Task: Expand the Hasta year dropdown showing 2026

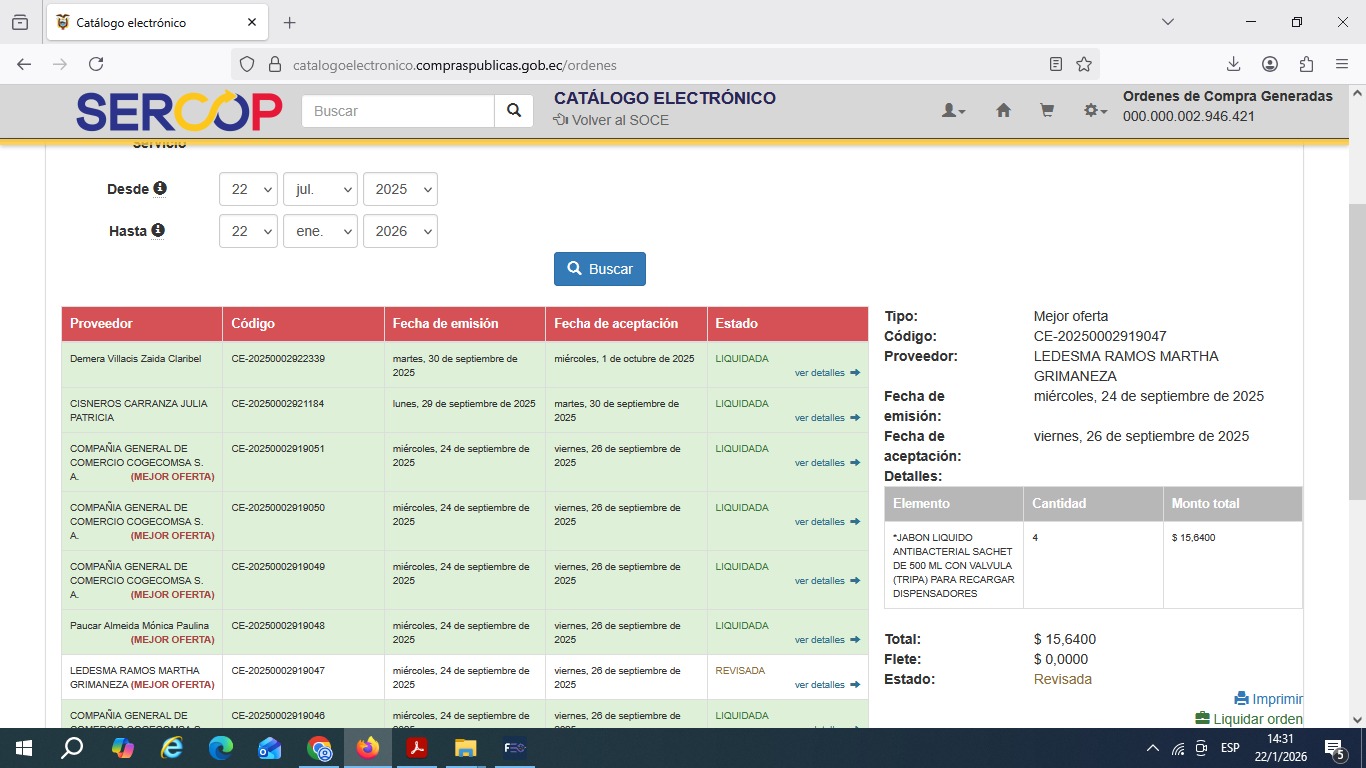Action: [x=400, y=231]
